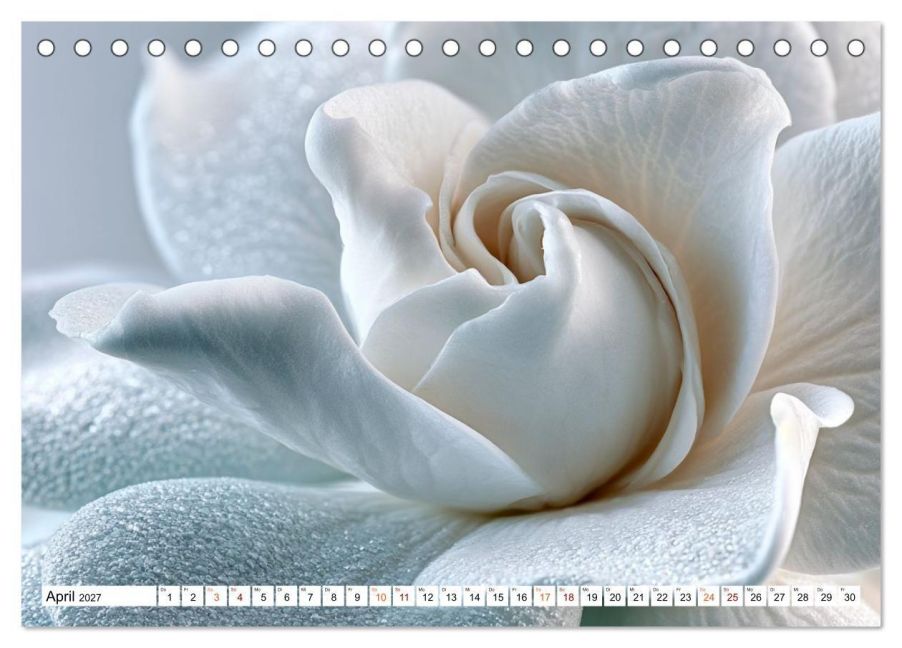Screen dimensions: 902x648
Task: Pick Sunday date 18 in red
Action: [568, 596]
